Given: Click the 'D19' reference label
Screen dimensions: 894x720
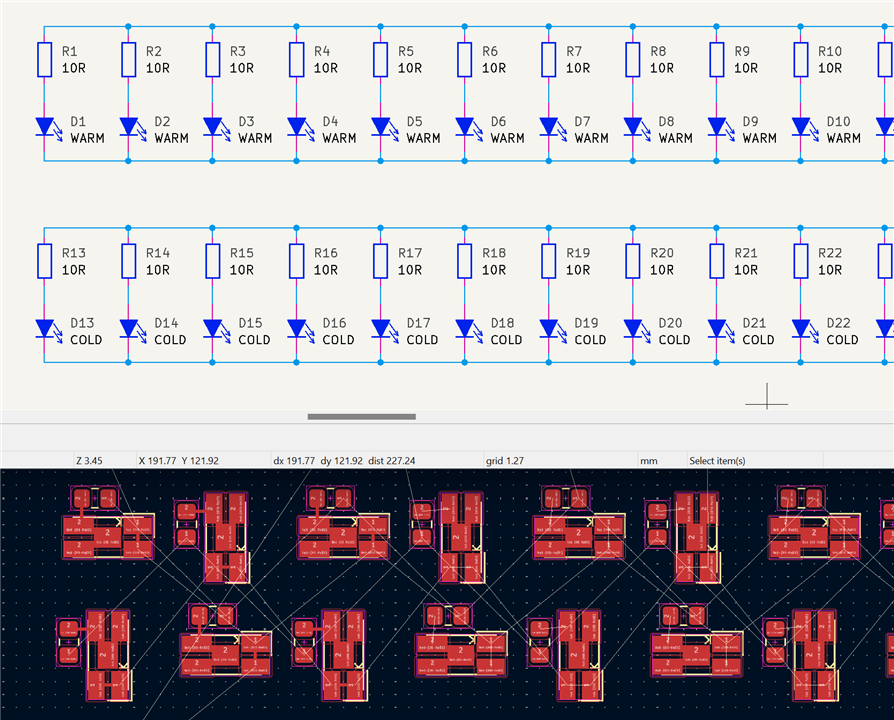Looking at the screenshot, I should click(x=586, y=323).
